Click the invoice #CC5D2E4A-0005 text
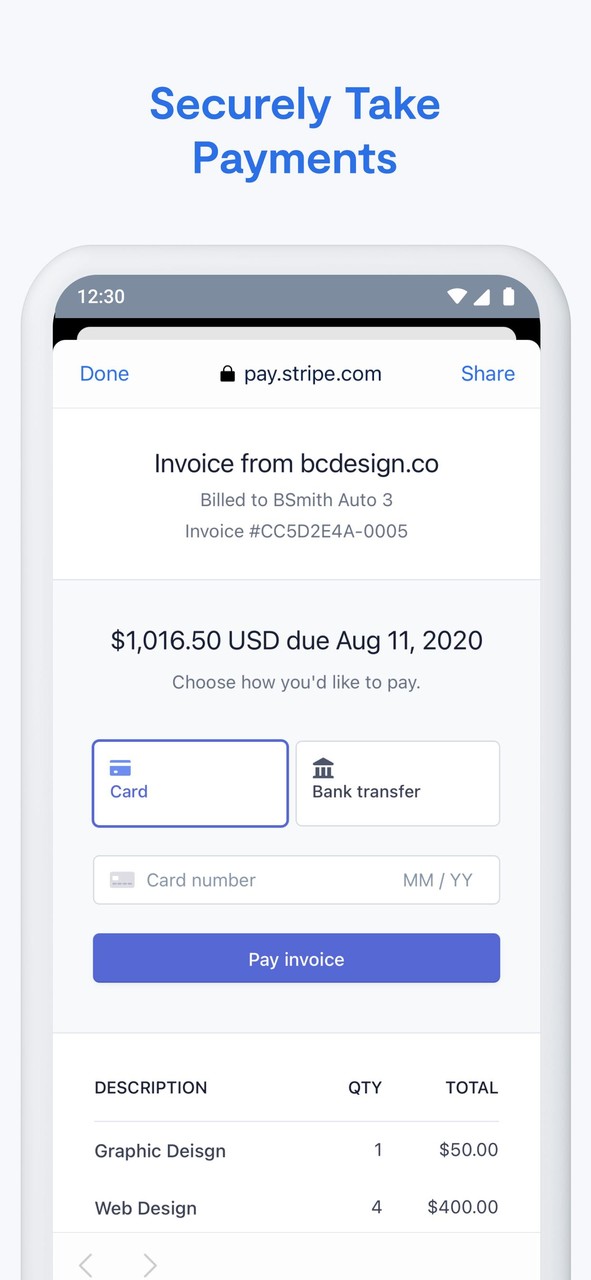This screenshot has height=1280, width=591. click(295, 531)
